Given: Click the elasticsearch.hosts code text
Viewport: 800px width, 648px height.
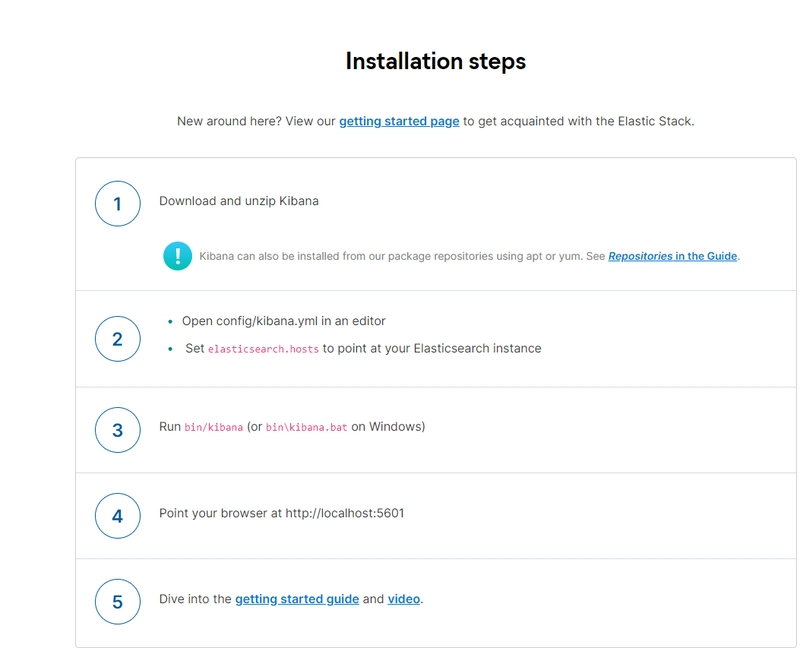Looking at the screenshot, I should 263,349.
